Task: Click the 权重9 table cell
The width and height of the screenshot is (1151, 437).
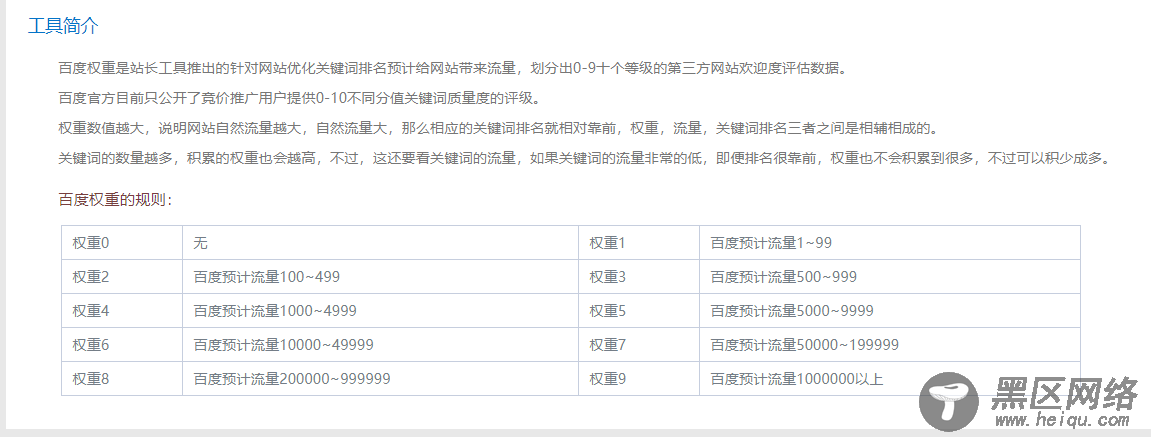Action: 639,379
